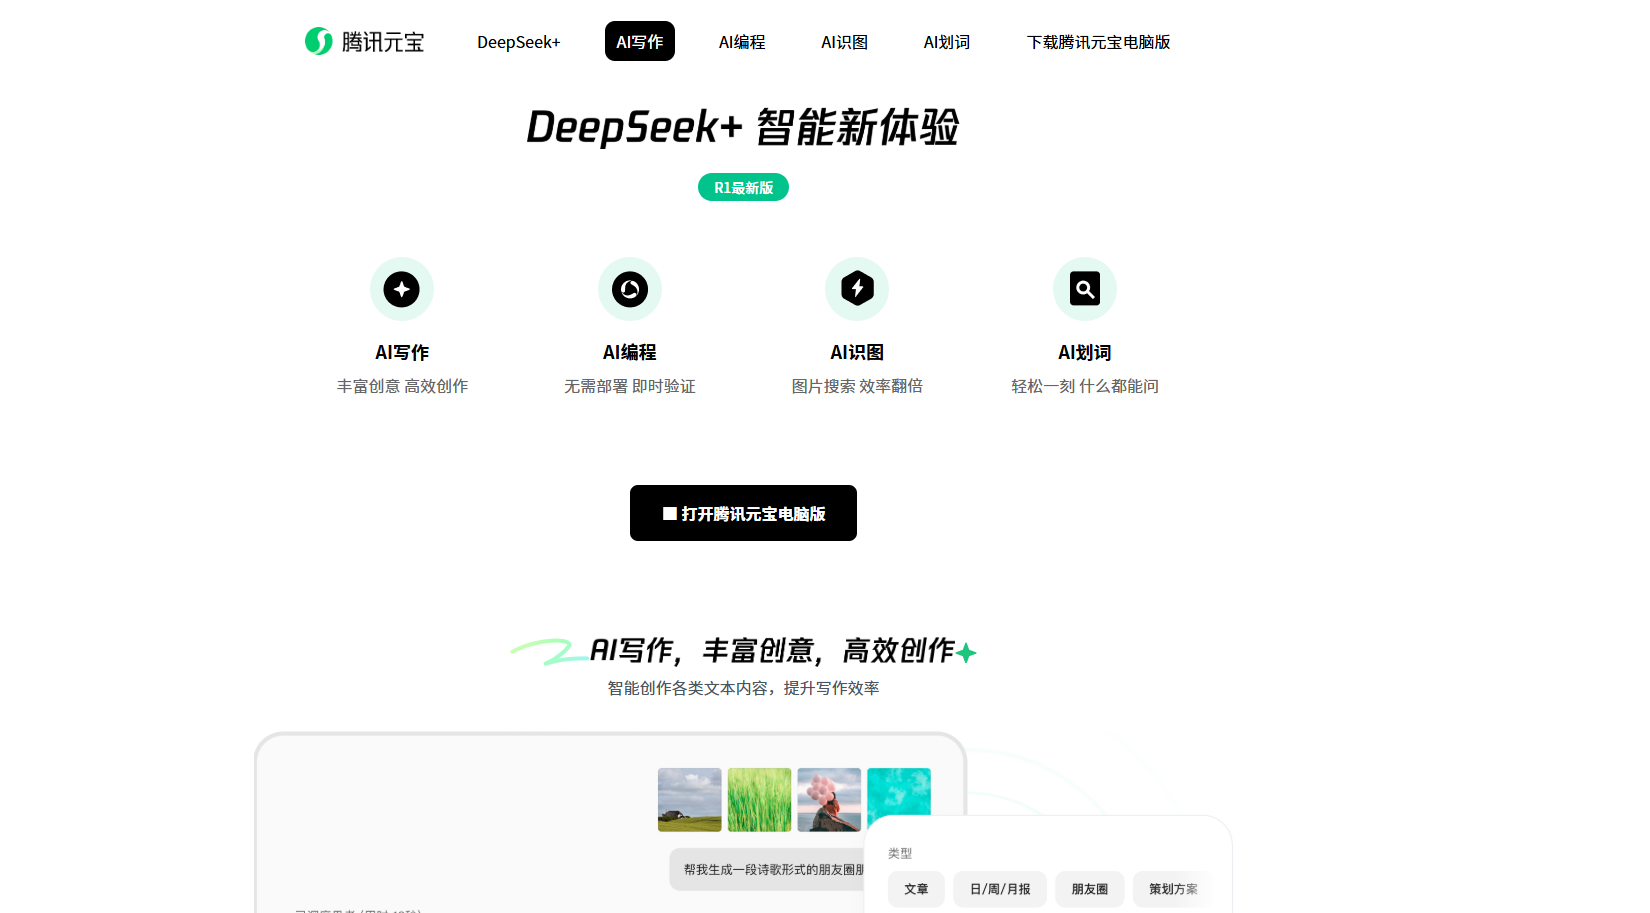Go to the AI编程 nav item
1650x913 pixels.
(742, 42)
